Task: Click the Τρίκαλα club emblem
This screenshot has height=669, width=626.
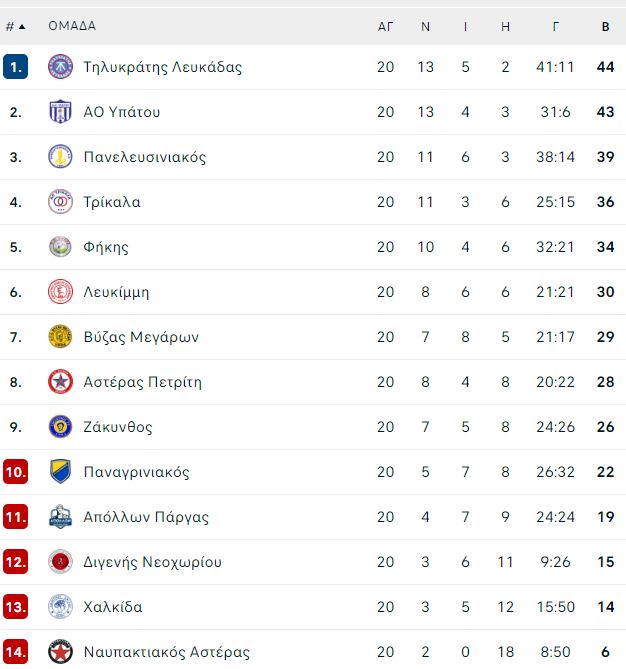Action: click(60, 202)
